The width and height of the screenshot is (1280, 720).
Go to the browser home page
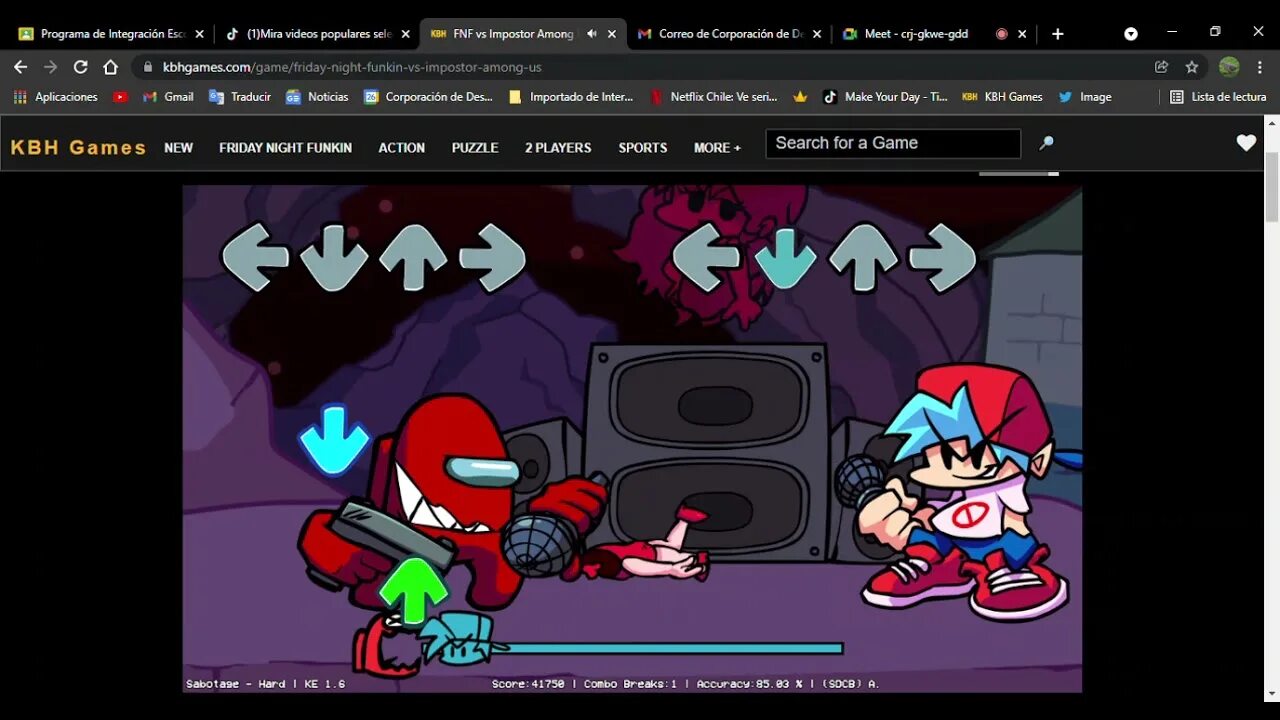click(111, 67)
